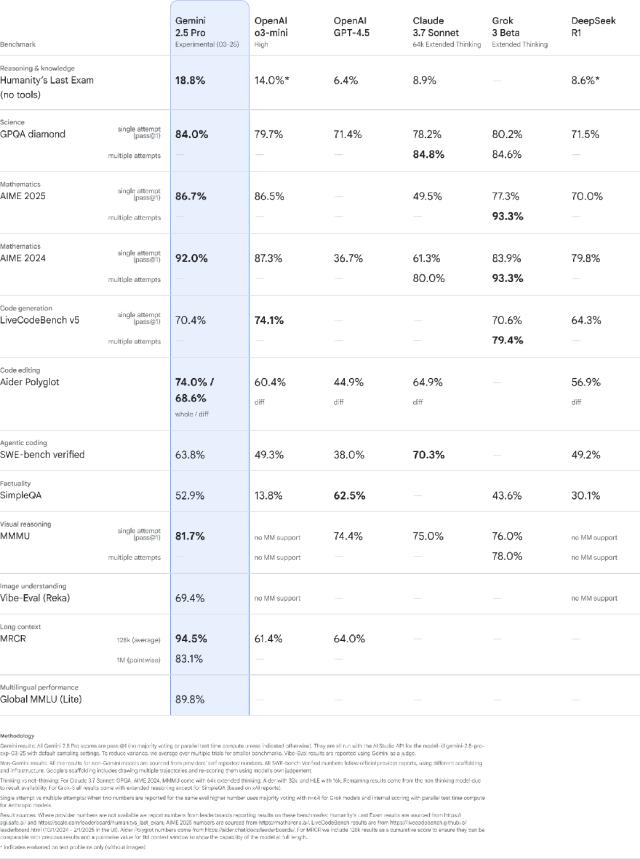Select the MMMU visual reasoning label
The height and width of the screenshot is (859, 640).
(x=15, y=536)
